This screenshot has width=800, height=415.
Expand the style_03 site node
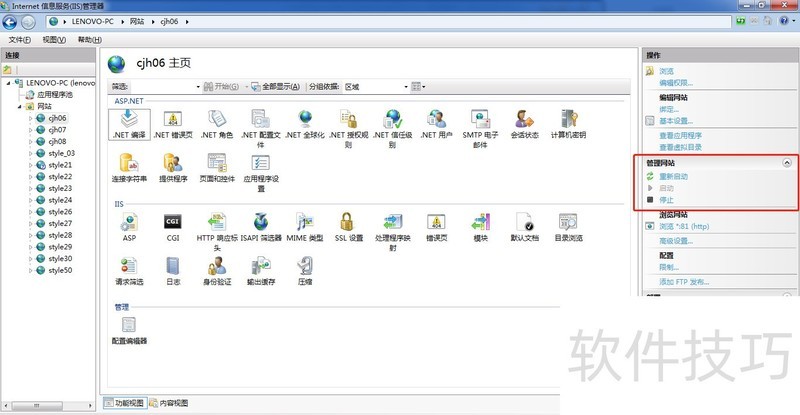(x=30, y=153)
